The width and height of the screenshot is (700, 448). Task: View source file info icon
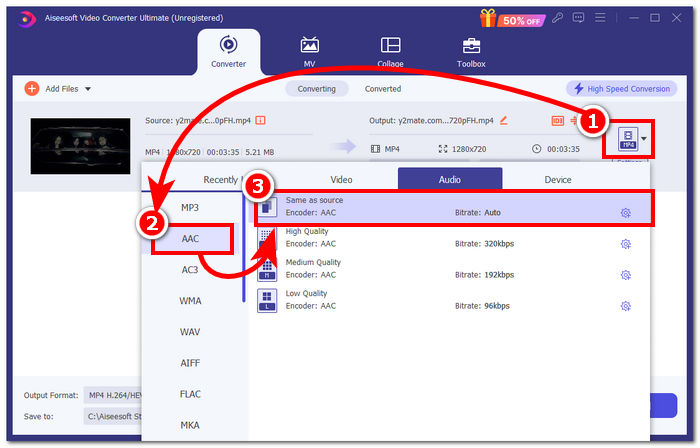tap(260, 120)
